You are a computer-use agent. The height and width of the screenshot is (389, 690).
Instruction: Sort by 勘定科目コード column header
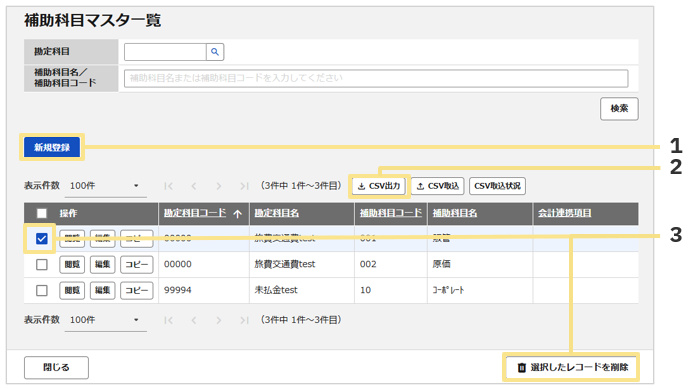[195, 213]
